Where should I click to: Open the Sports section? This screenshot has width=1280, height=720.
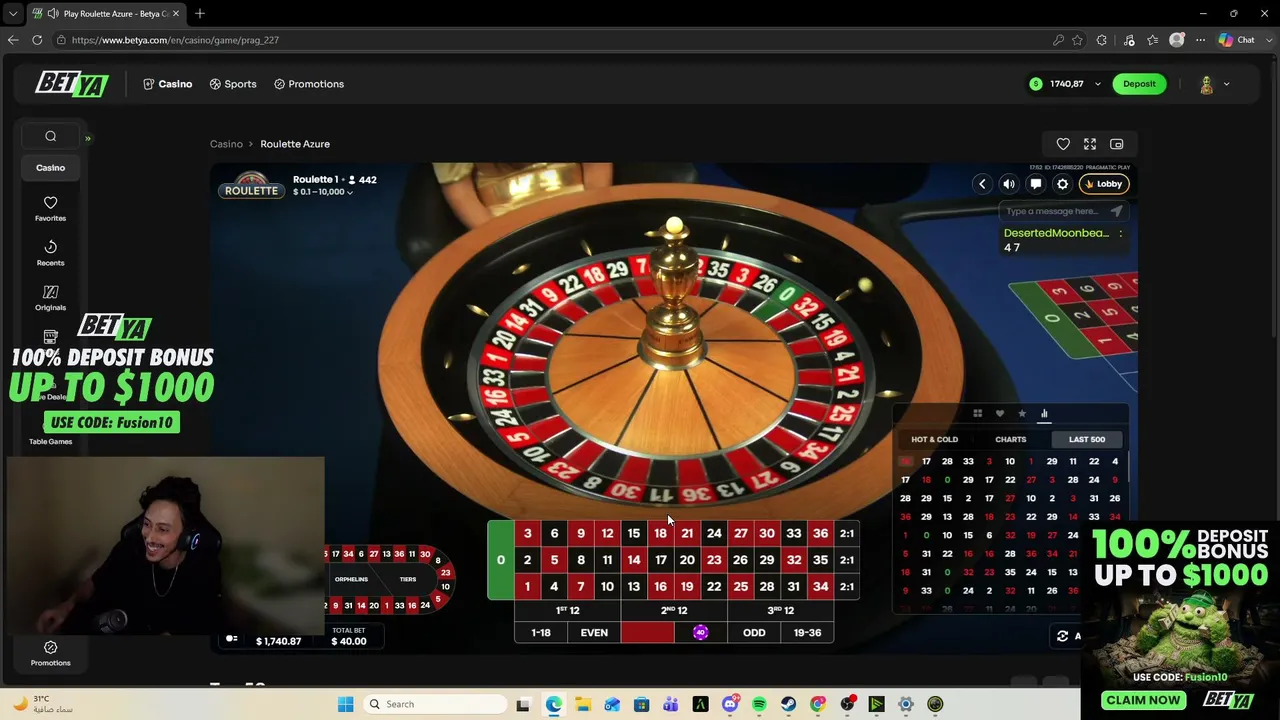coord(233,84)
